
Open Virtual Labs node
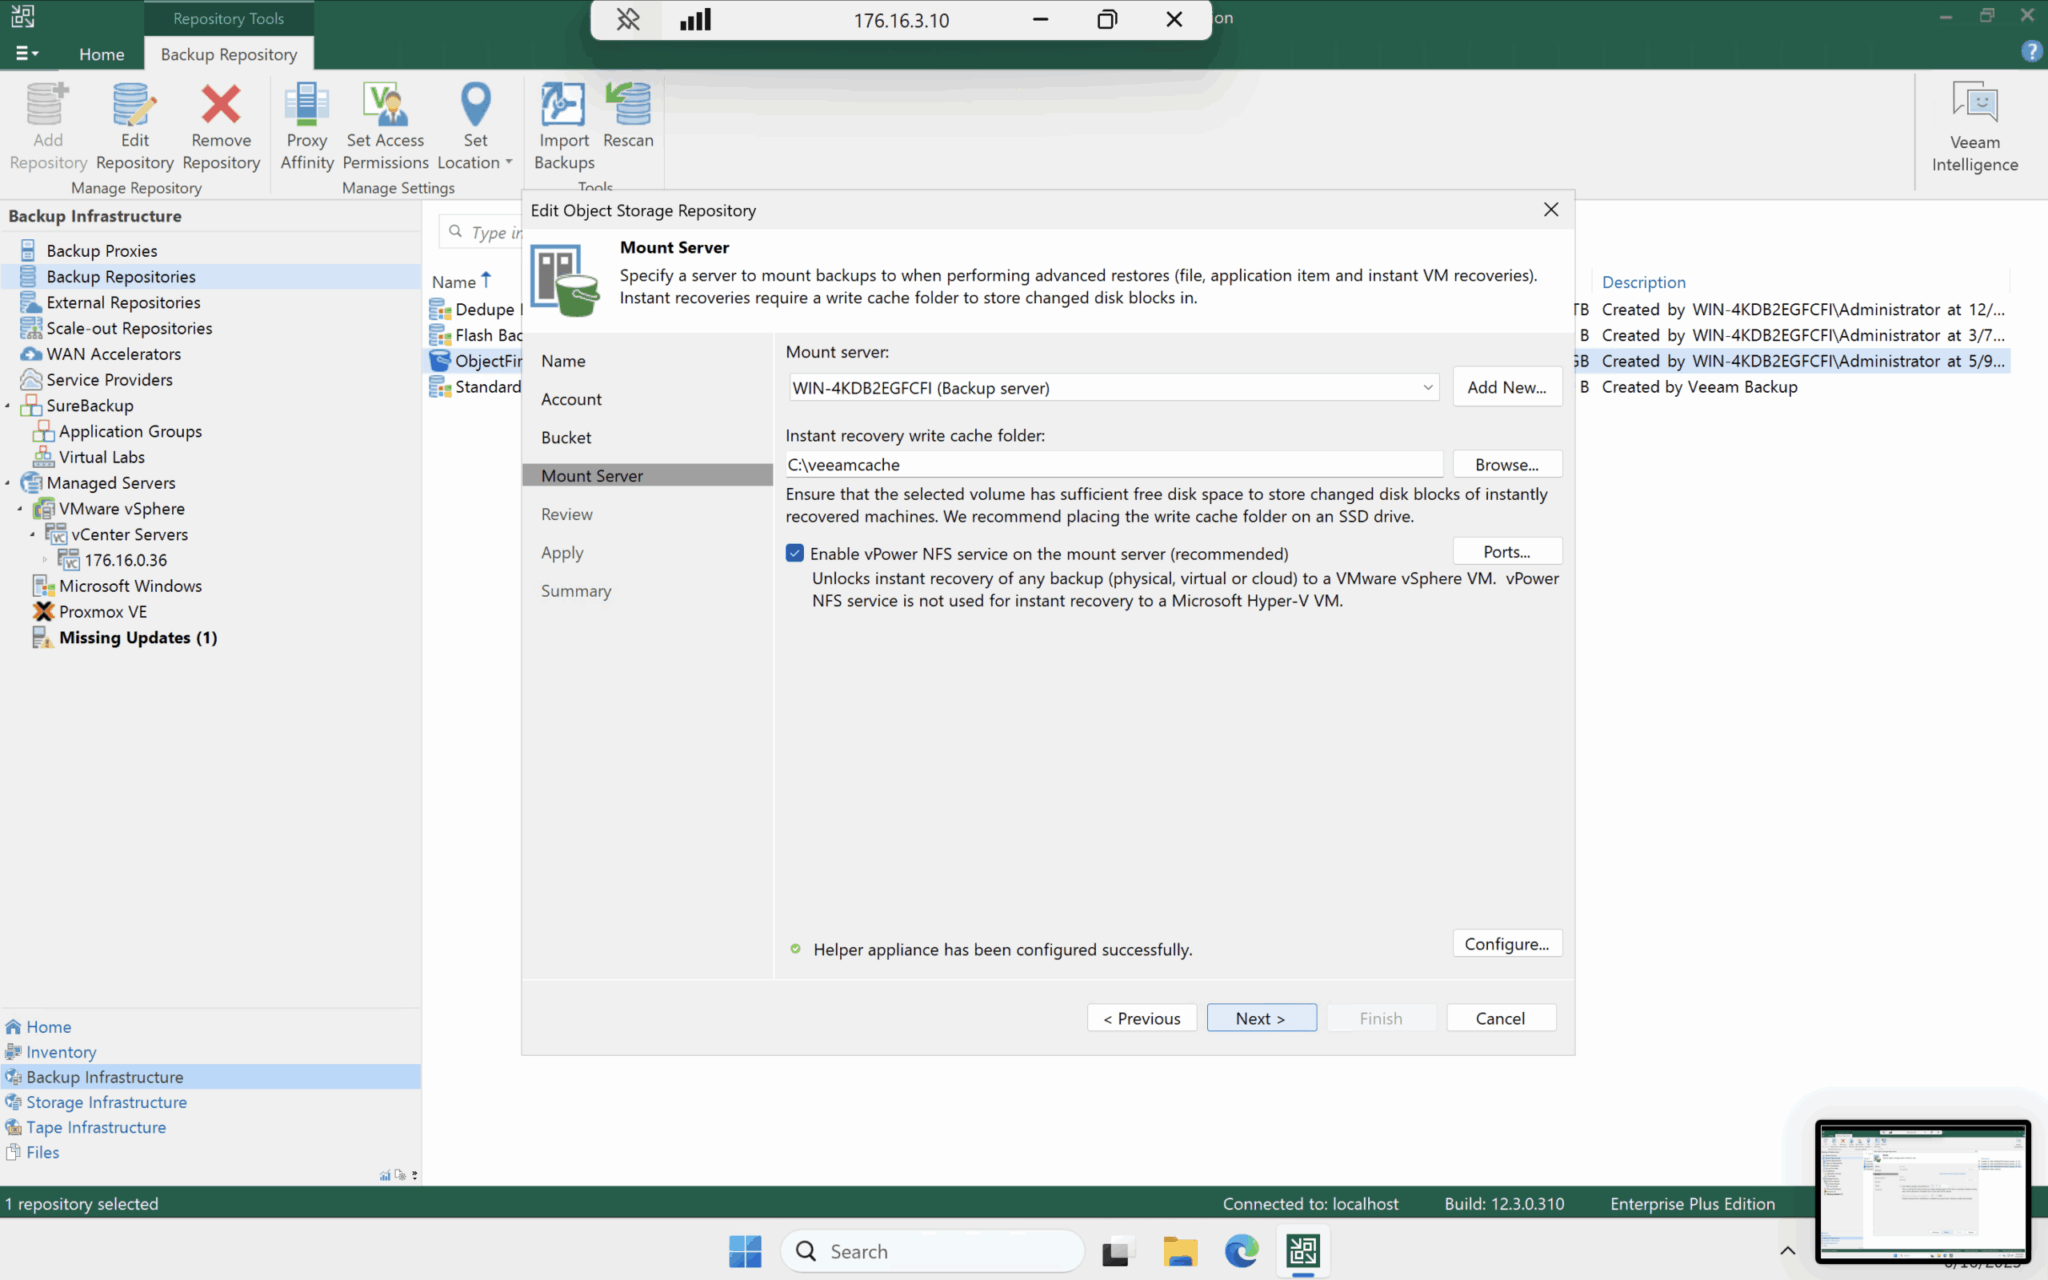101,457
